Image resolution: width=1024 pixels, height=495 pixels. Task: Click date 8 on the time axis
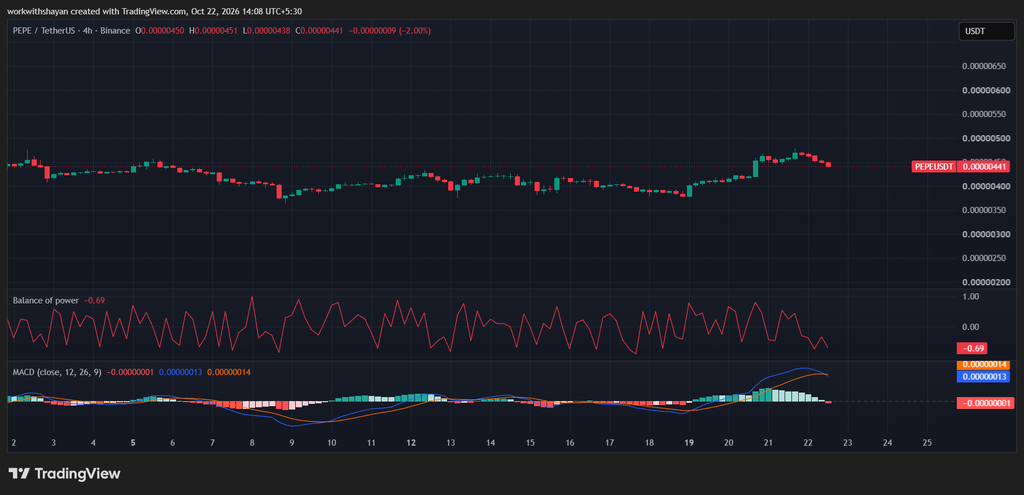coord(252,443)
